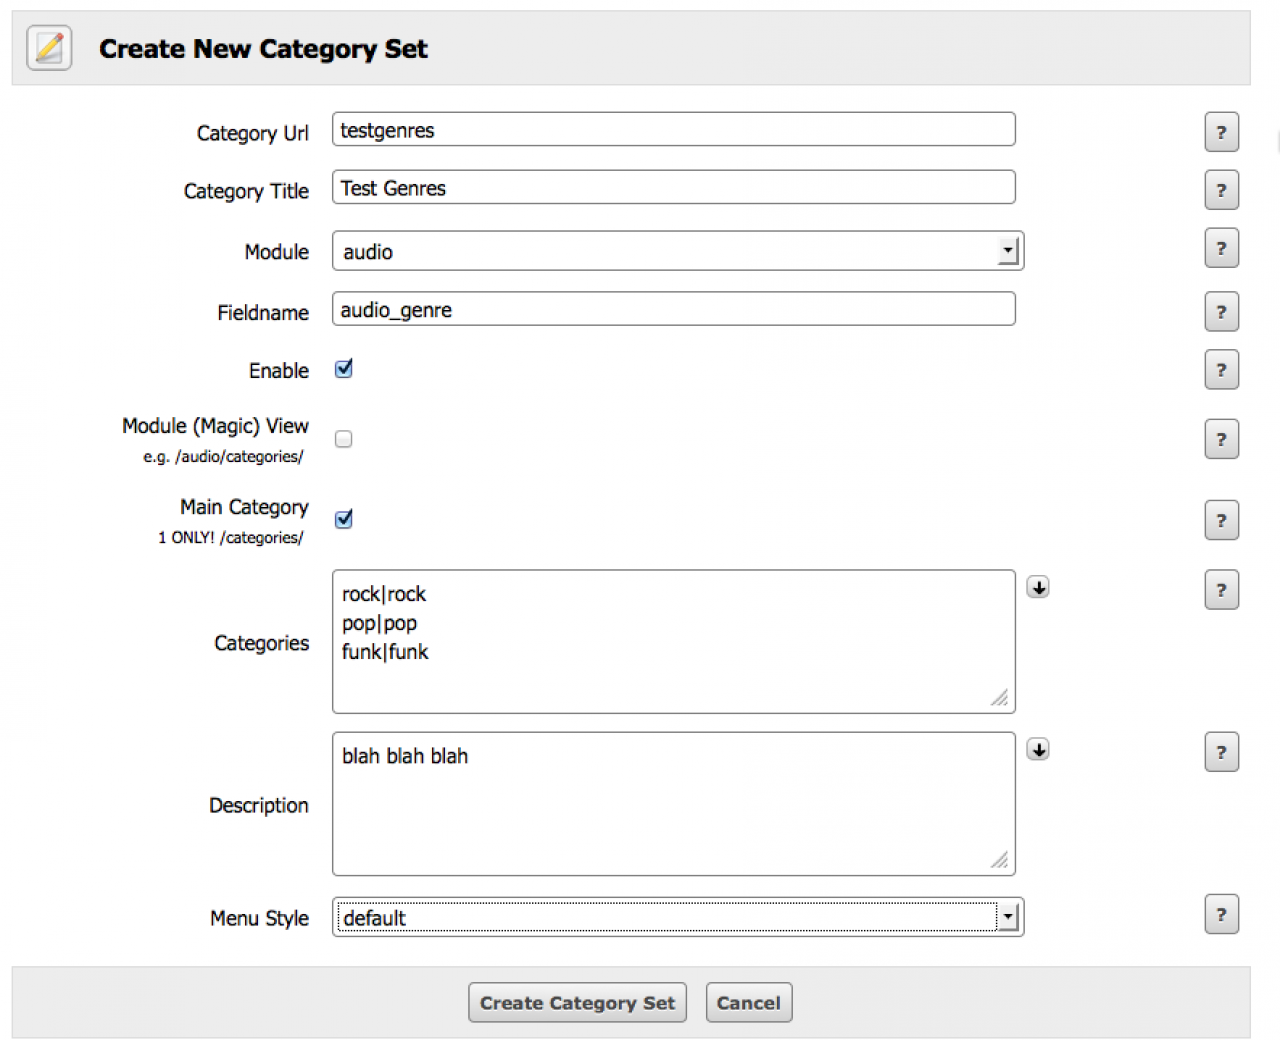The width and height of the screenshot is (1280, 1040).
Task: Click the down-arrow icon beside Categories textarea
Action: click(1038, 587)
